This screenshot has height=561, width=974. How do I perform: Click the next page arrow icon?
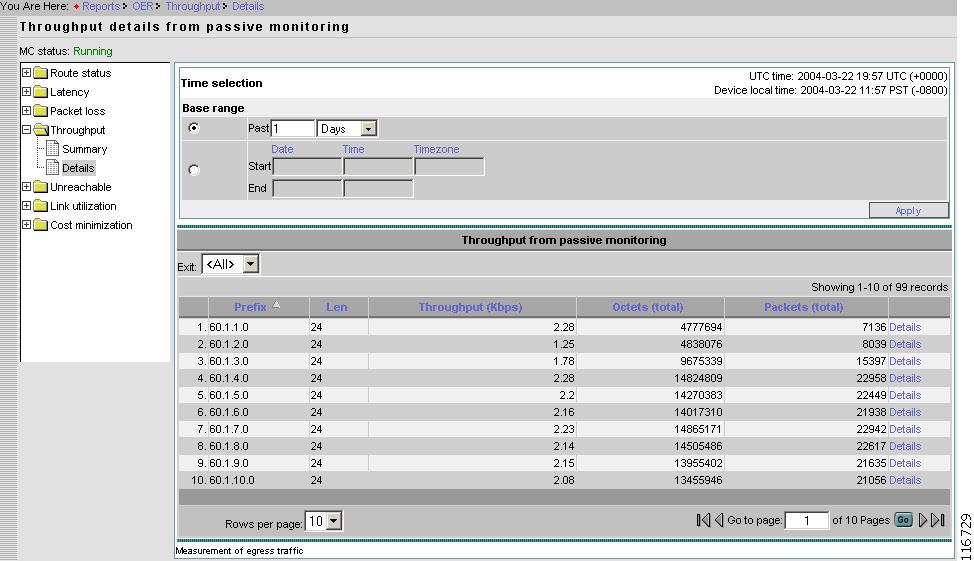point(924,520)
